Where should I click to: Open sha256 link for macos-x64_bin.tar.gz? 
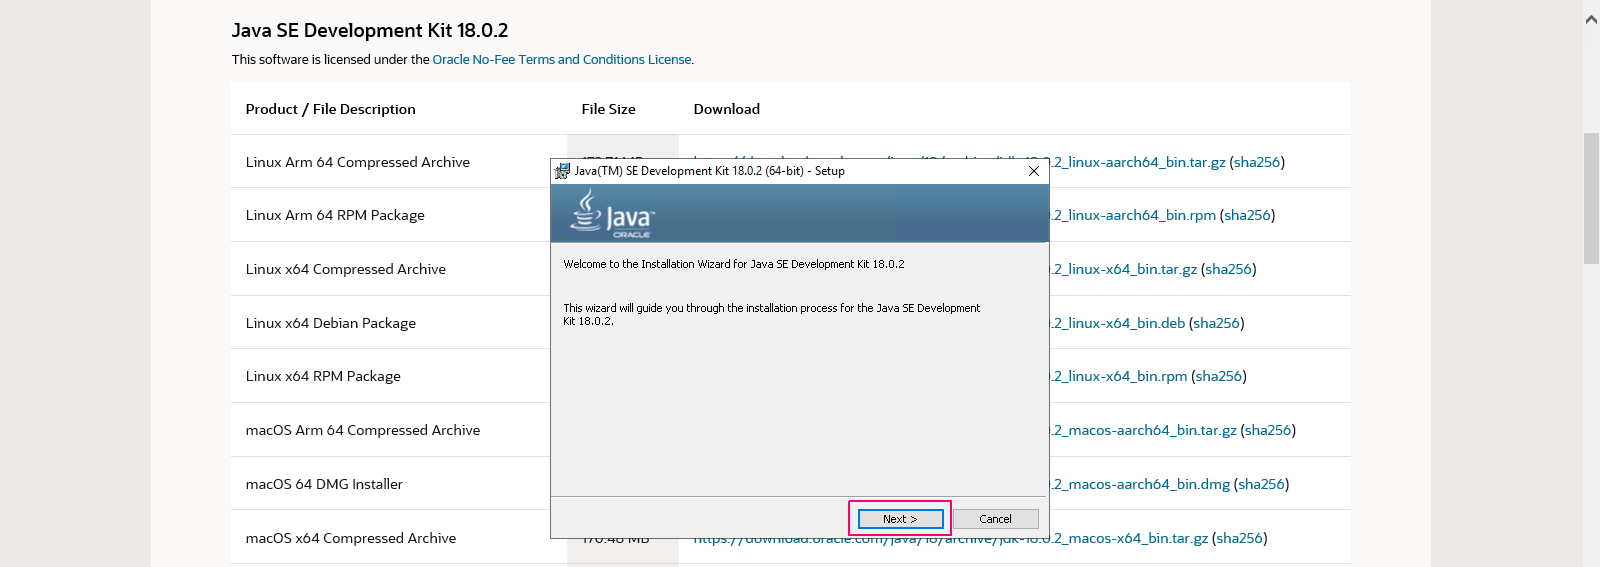pyautogui.click(x=1240, y=538)
